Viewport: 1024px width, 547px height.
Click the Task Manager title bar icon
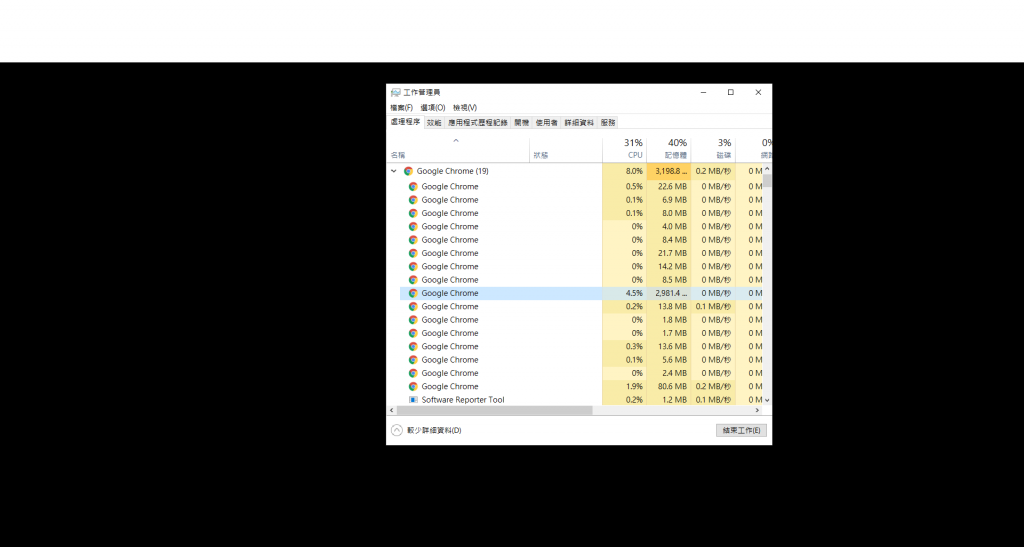tap(396, 93)
